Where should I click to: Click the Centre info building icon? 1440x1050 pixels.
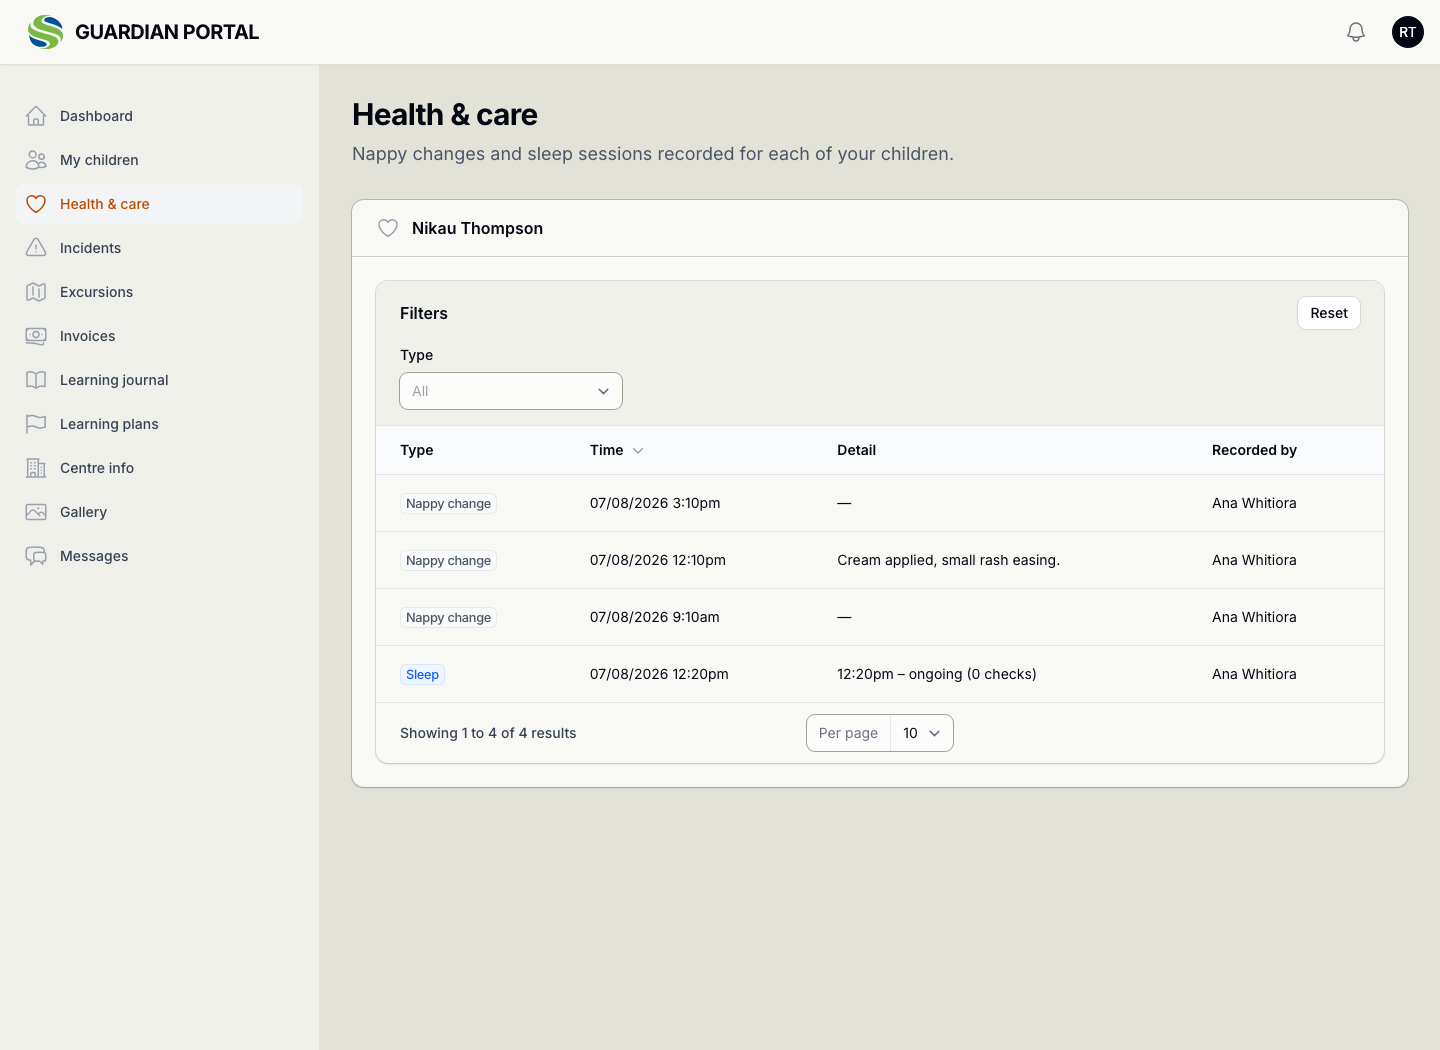[x=36, y=468]
